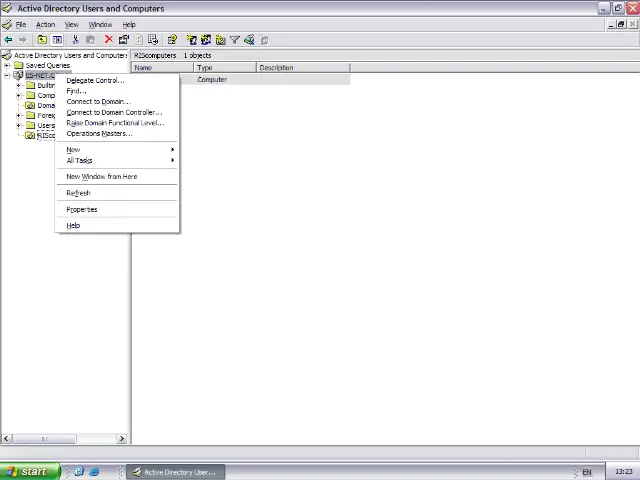Image resolution: width=640 pixels, height=480 pixels.
Task: Click the 13:23 clock in system tray
Action: (624, 472)
